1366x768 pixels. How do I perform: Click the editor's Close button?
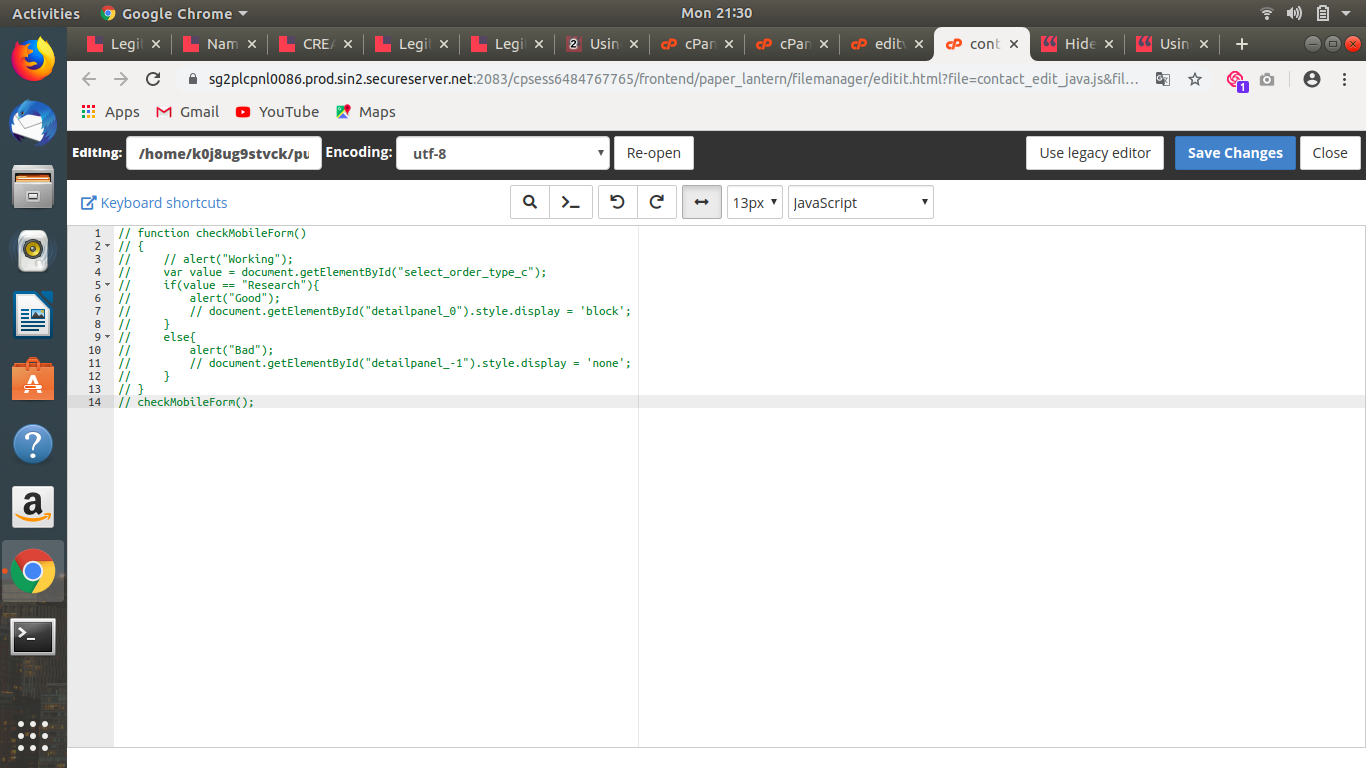coord(1330,153)
